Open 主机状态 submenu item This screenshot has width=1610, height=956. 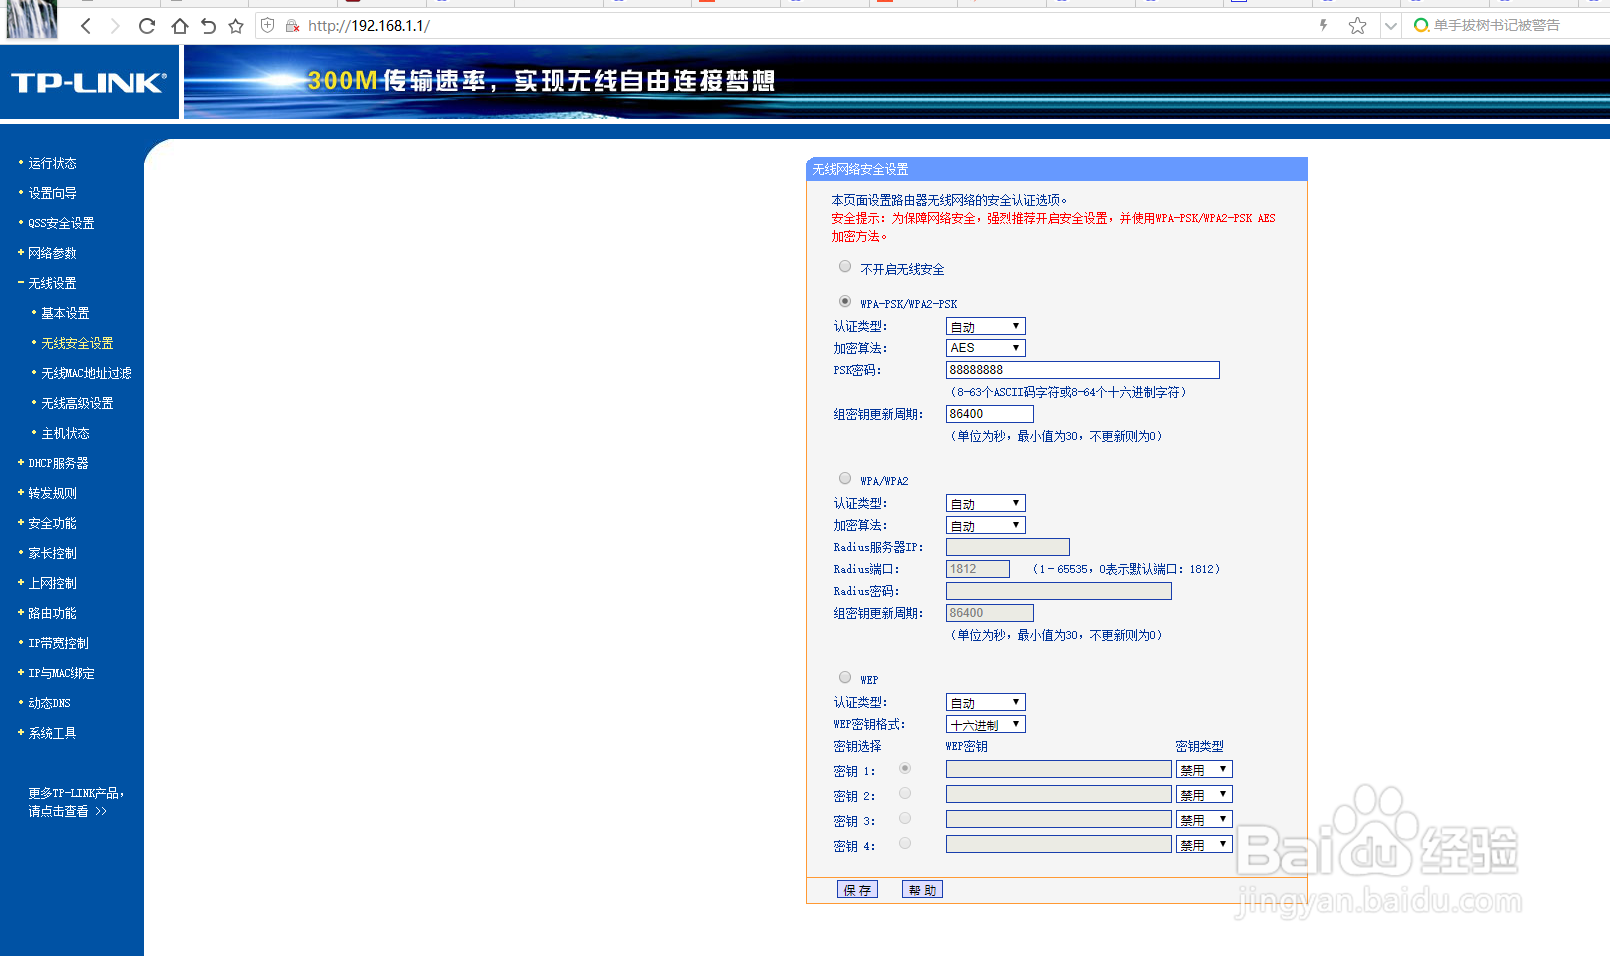tap(65, 433)
